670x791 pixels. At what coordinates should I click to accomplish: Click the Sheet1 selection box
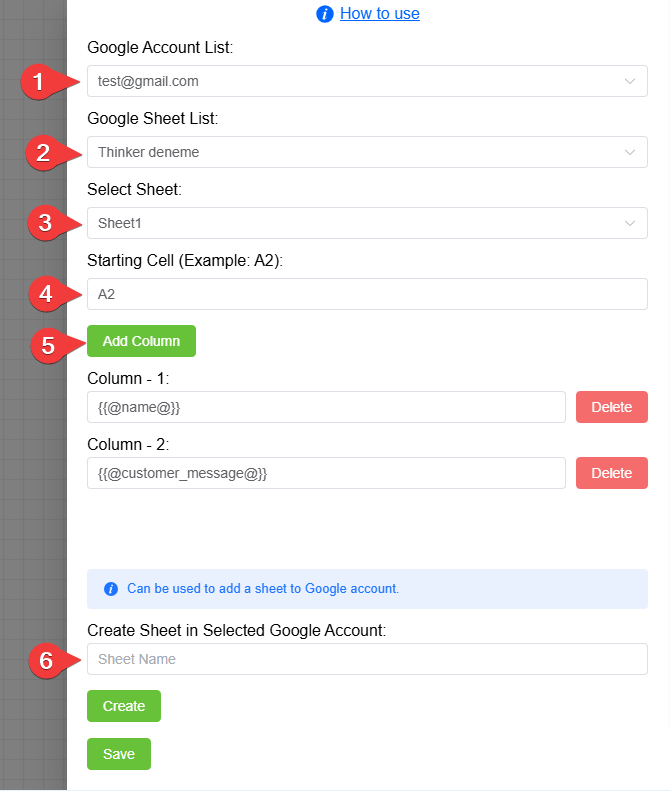coord(367,223)
